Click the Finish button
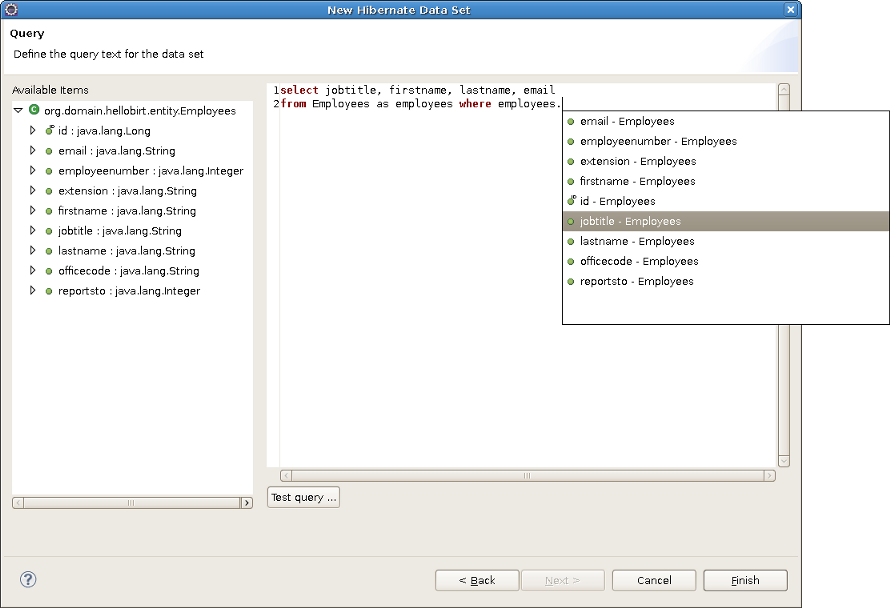The image size is (890, 608). pyautogui.click(x=745, y=580)
